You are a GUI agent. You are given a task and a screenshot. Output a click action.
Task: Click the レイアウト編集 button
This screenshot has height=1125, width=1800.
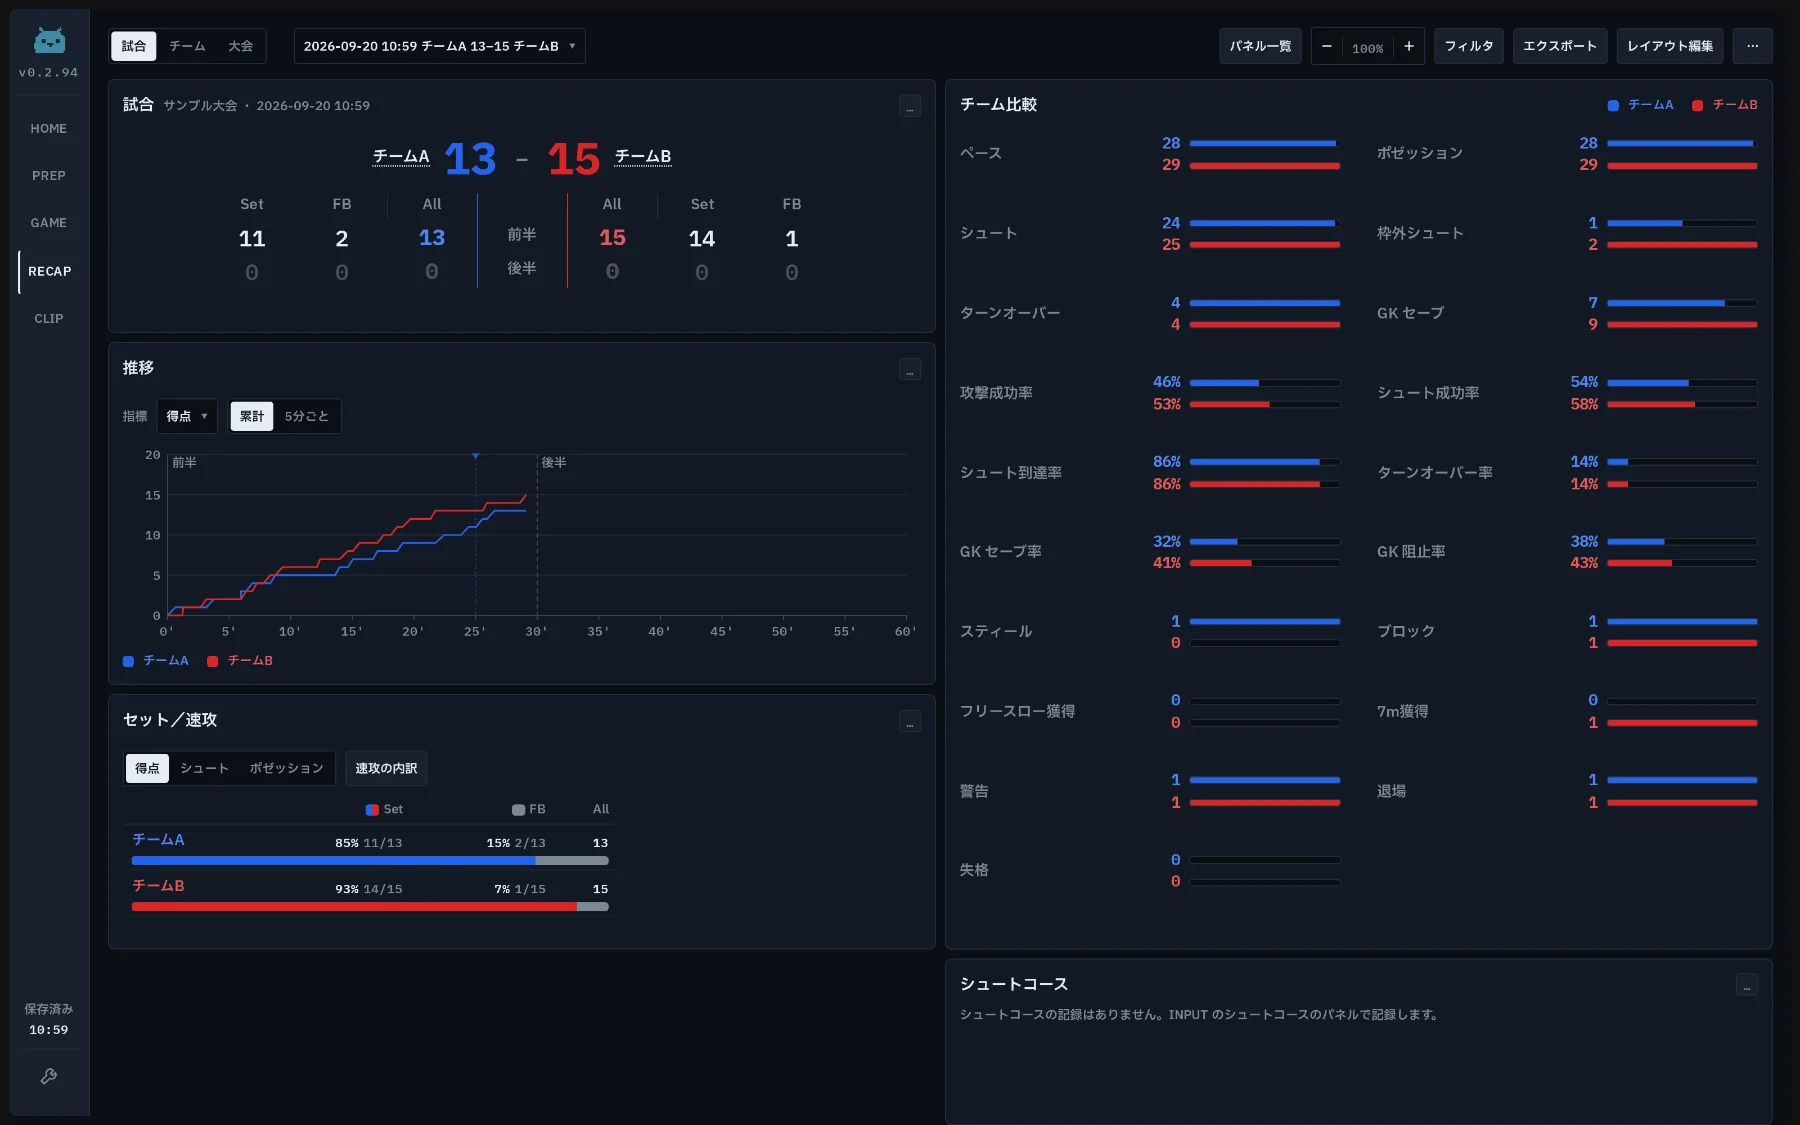click(x=1669, y=46)
